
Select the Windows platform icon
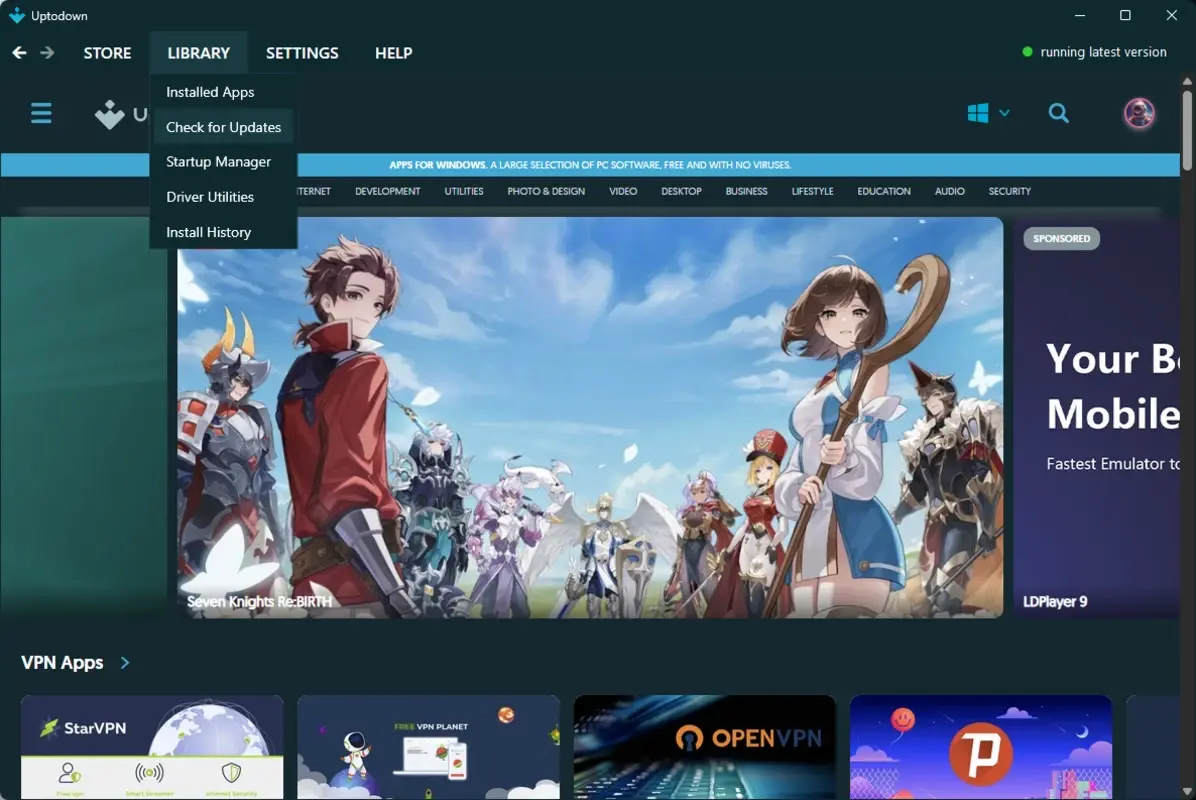pos(977,113)
